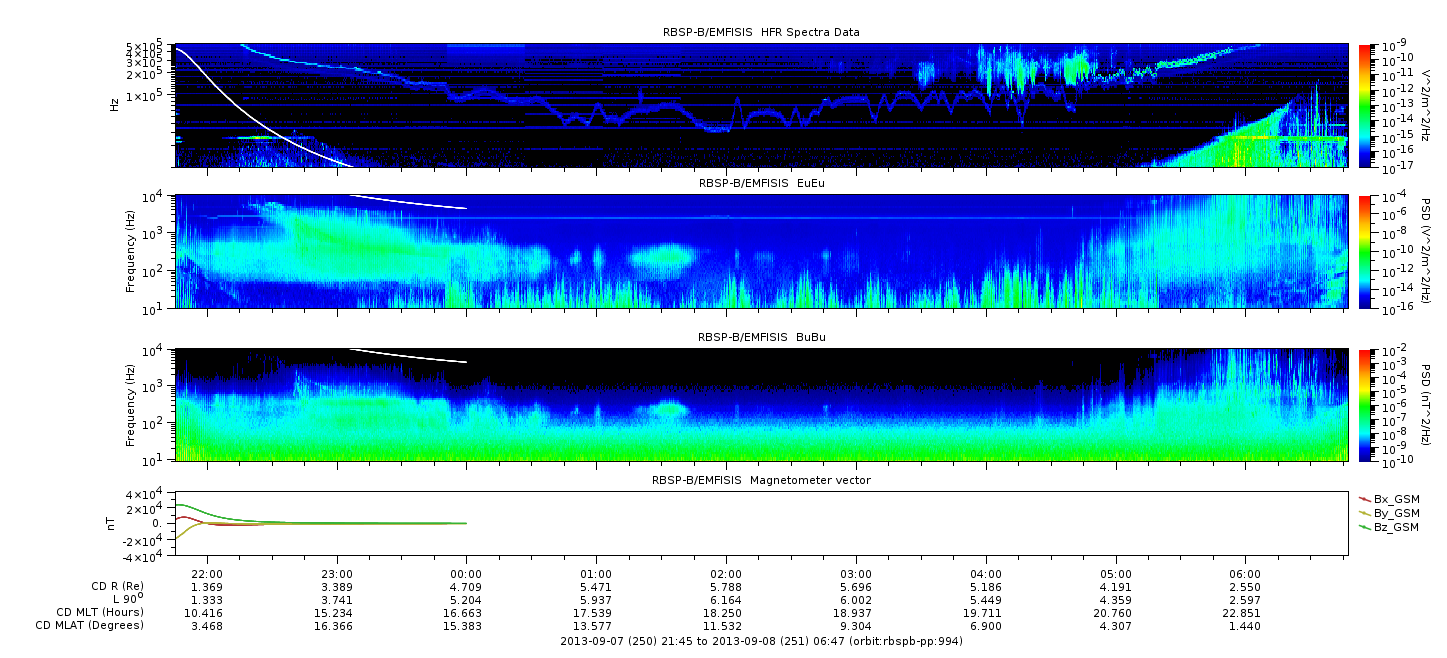
Task: Click the CD R (Re) row label
Action: (110, 587)
